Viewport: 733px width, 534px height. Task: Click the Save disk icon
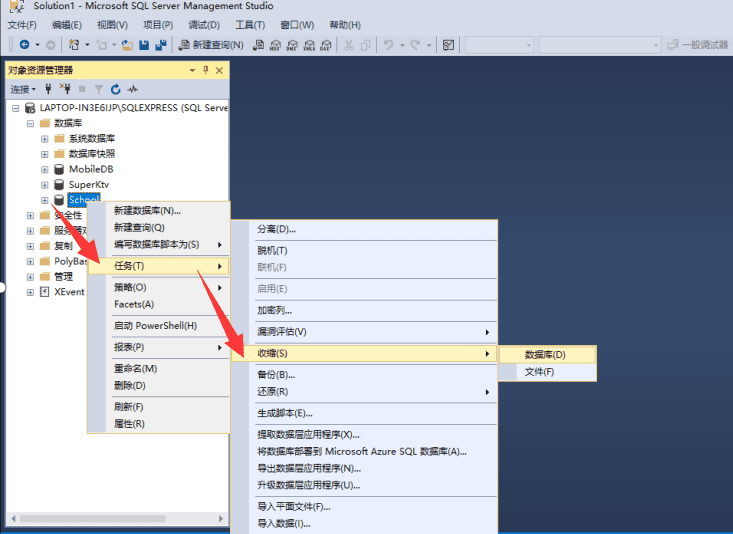[x=144, y=45]
